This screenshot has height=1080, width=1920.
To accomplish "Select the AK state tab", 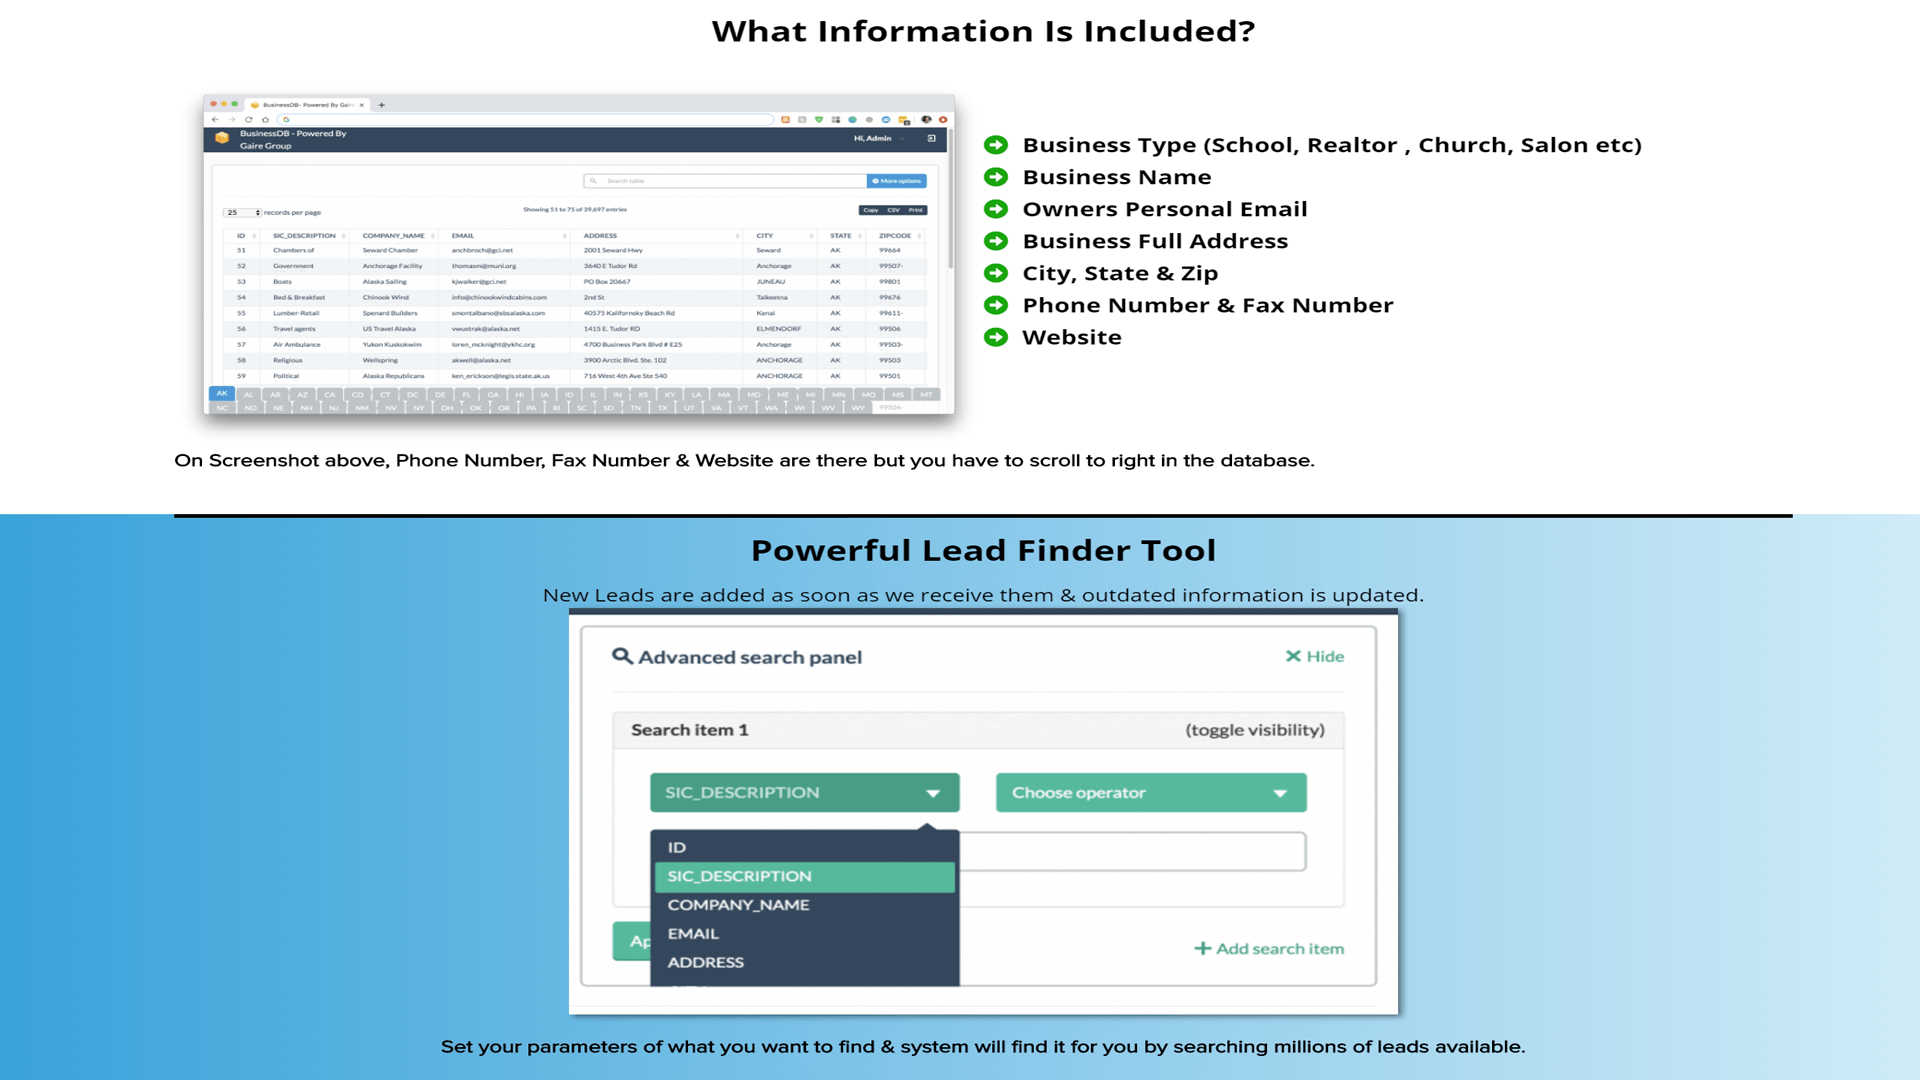I will 222,394.
